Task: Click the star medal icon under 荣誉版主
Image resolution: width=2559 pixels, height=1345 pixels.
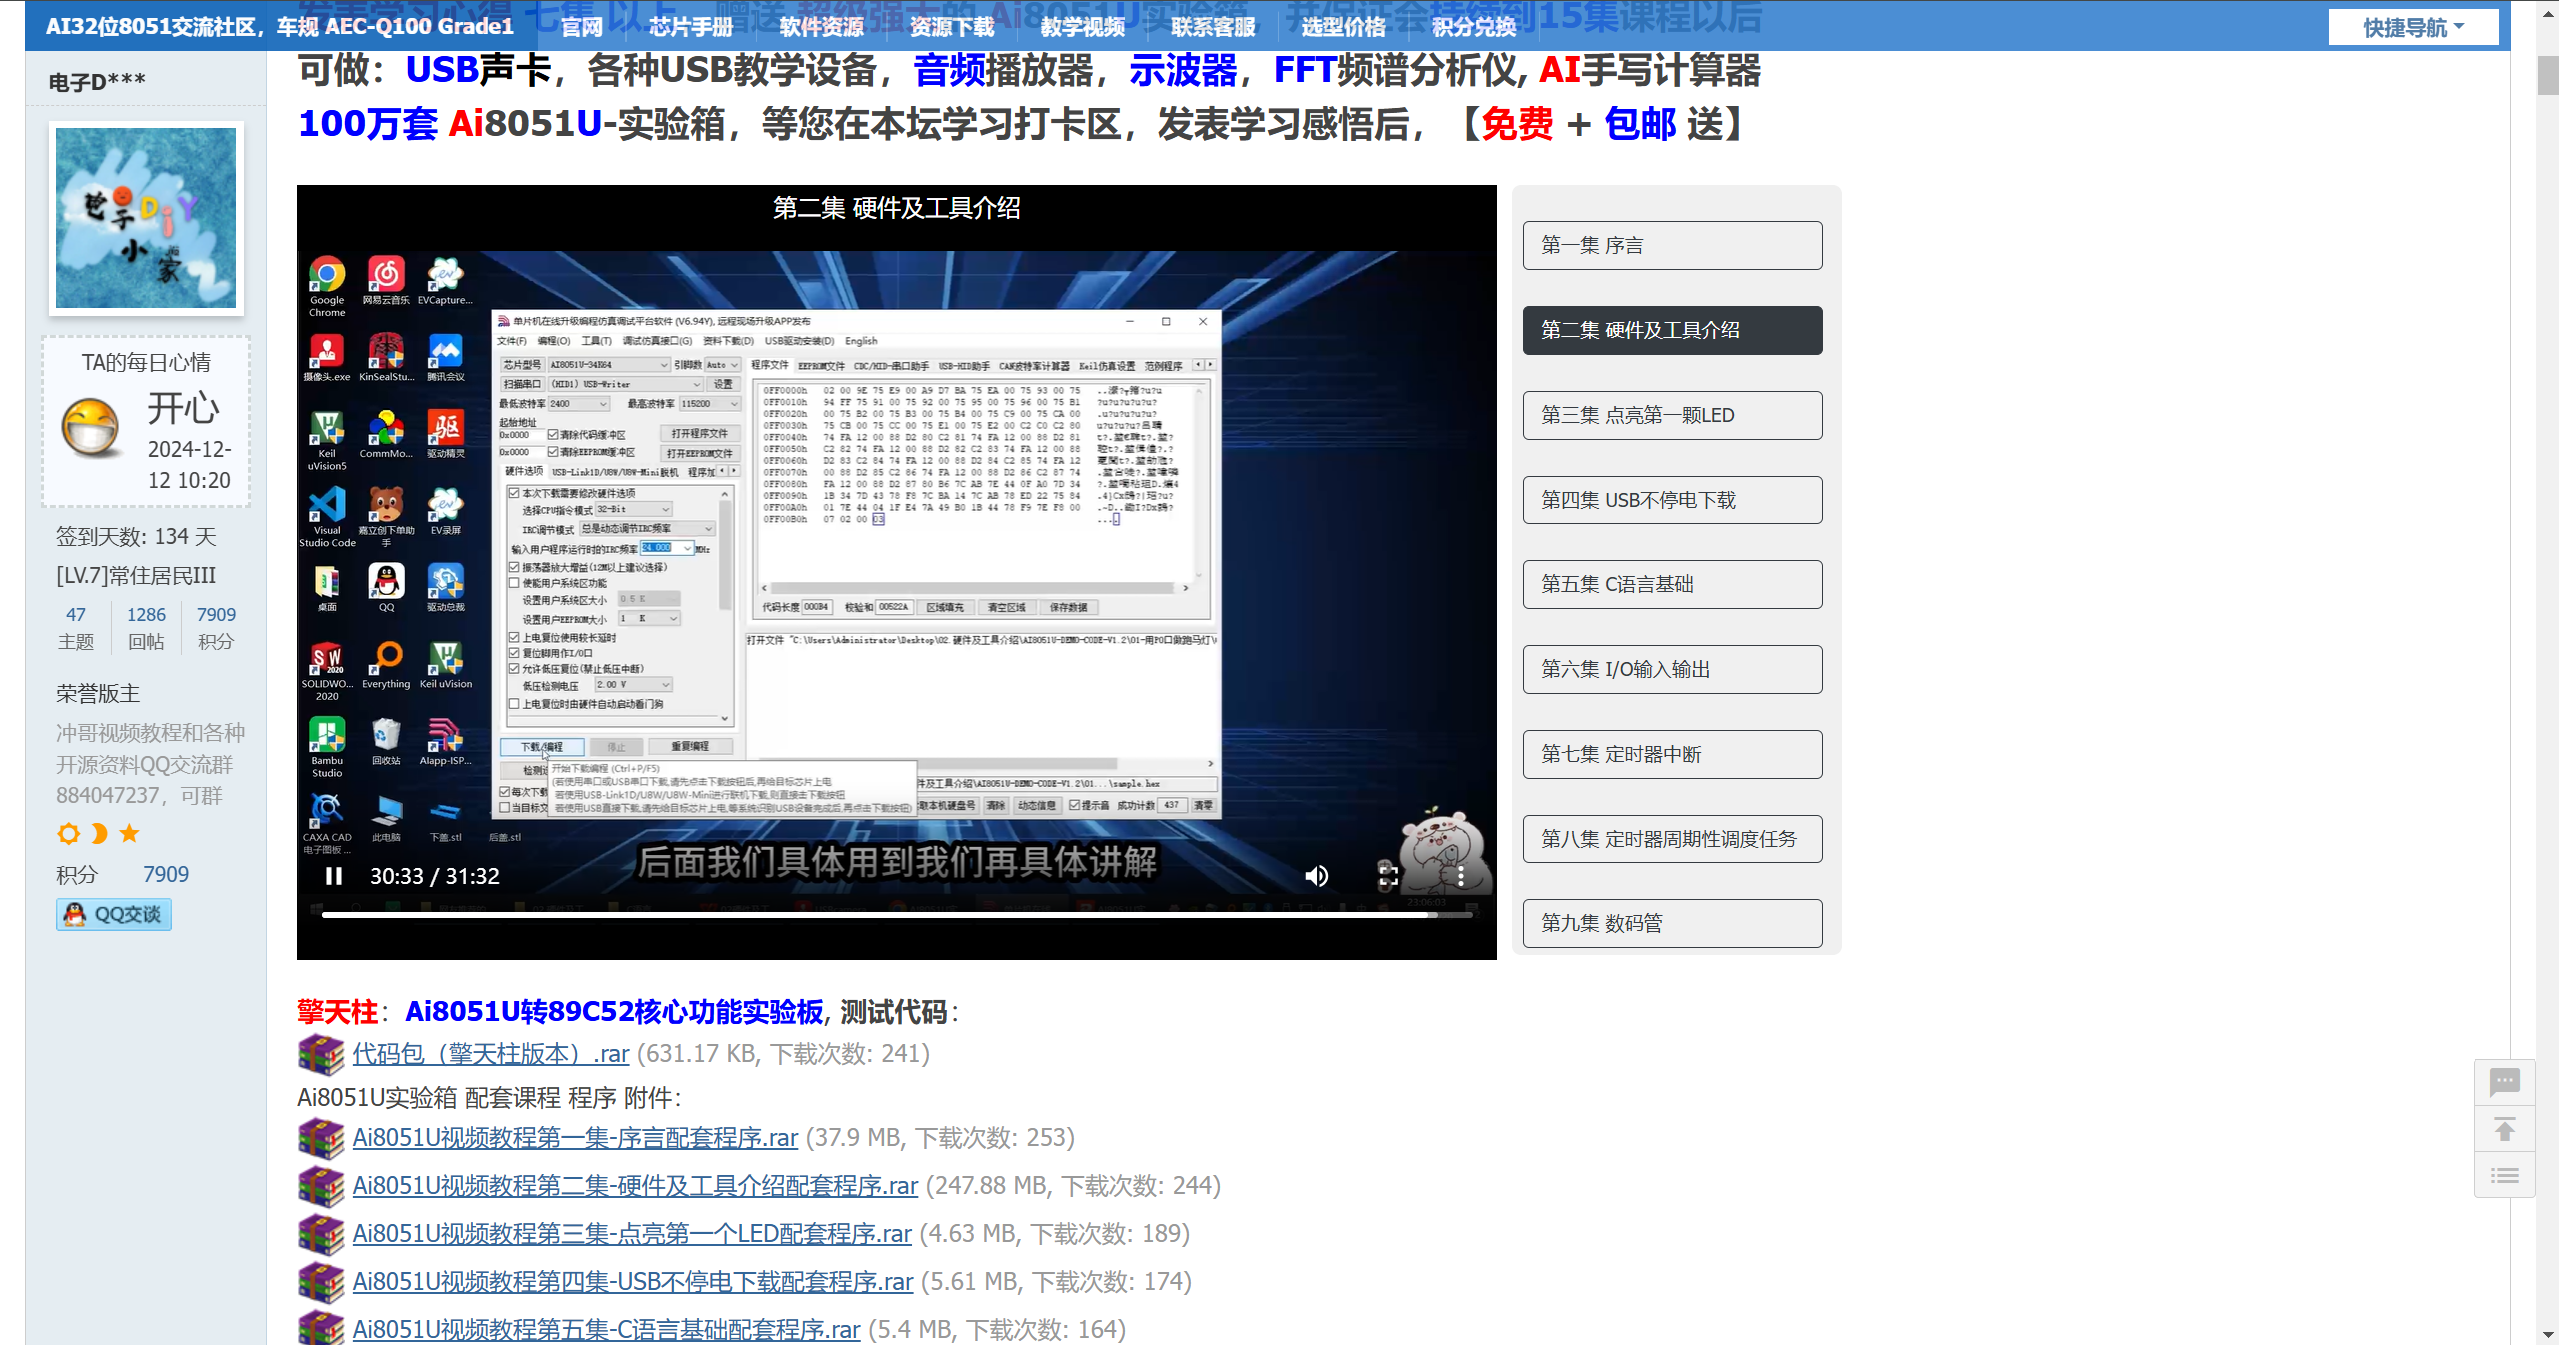Action: (129, 833)
